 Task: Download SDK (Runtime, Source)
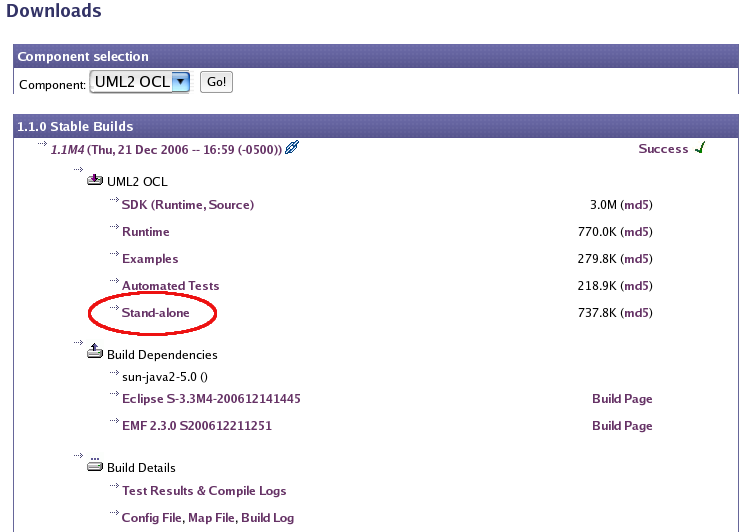coord(188,205)
